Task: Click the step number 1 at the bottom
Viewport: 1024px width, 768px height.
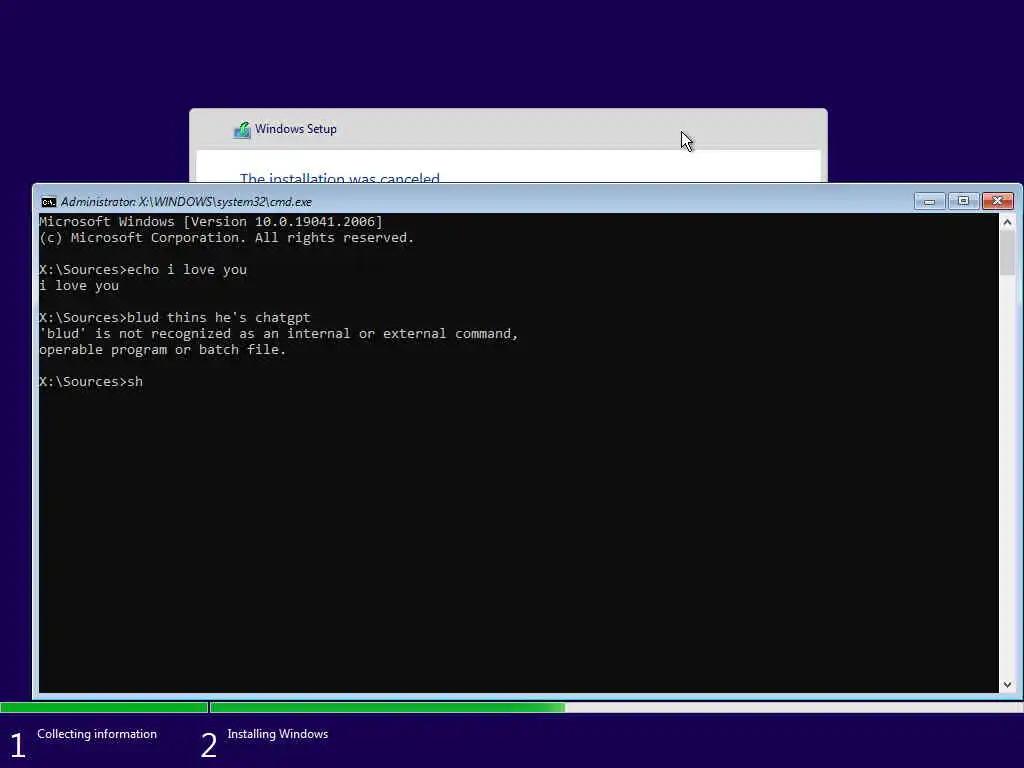Action: pos(18,745)
